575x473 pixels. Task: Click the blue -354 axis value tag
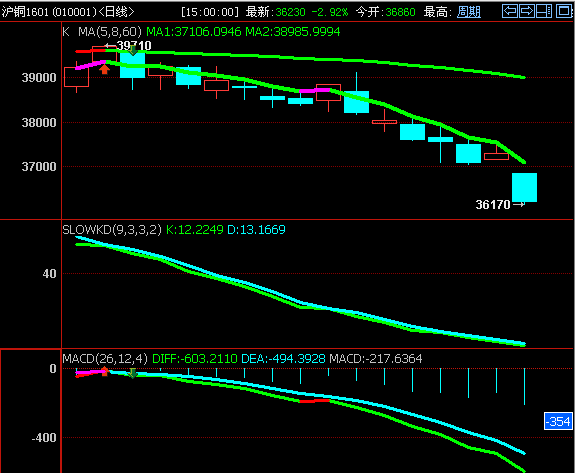[558, 421]
